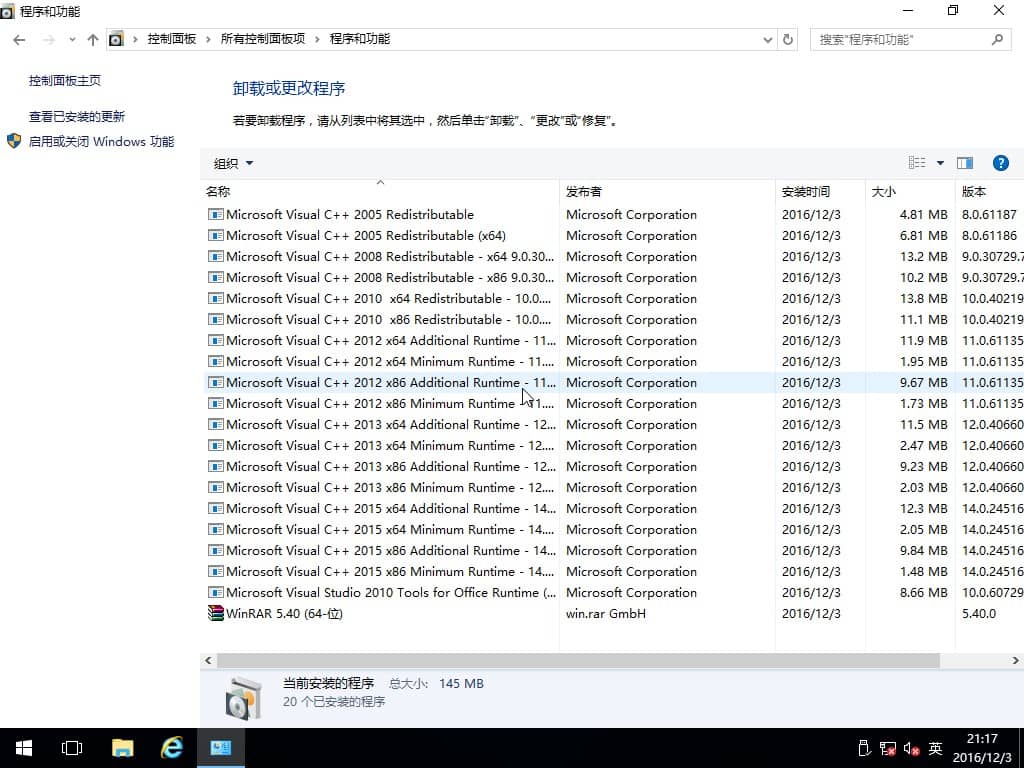1024x768 pixels.
Task: Select Visual C++ 2008 x86 9.0.30 icon
Action: click(x=216, y=277)
